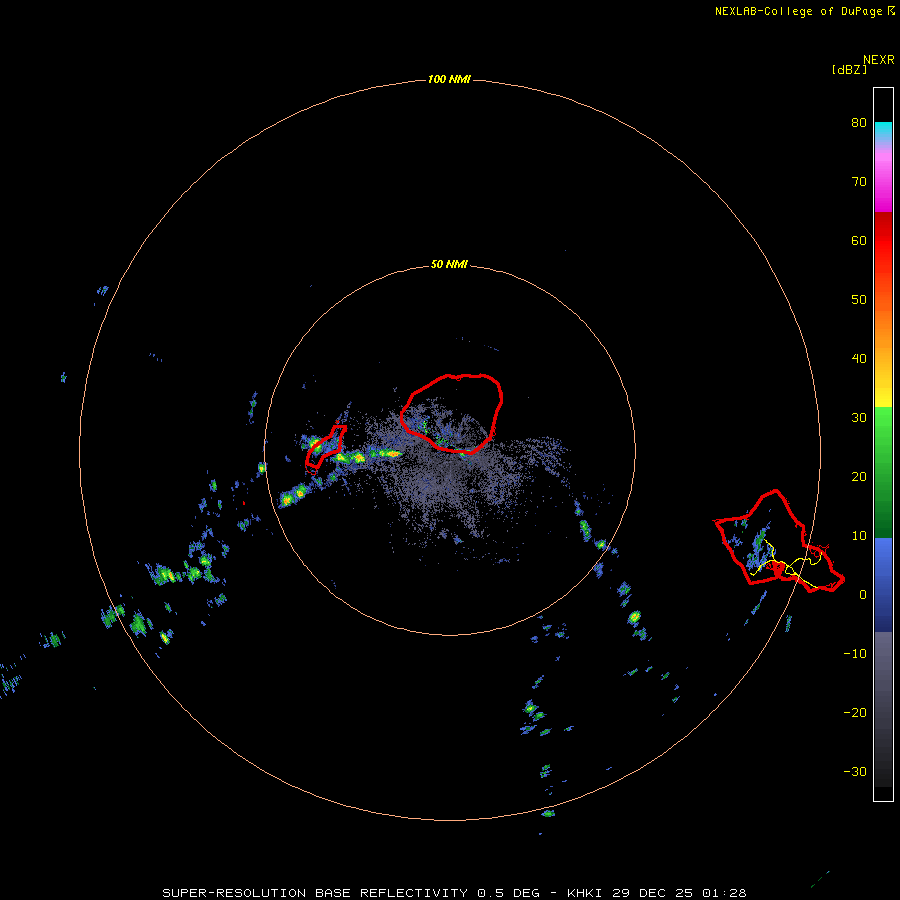Click the NEXR label above the color bar
Screen dimensions: 900x900
879,60
